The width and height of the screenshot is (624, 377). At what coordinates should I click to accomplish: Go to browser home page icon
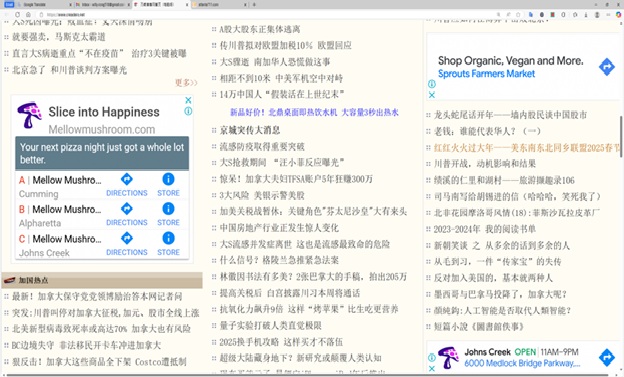(x=28, y=14)
